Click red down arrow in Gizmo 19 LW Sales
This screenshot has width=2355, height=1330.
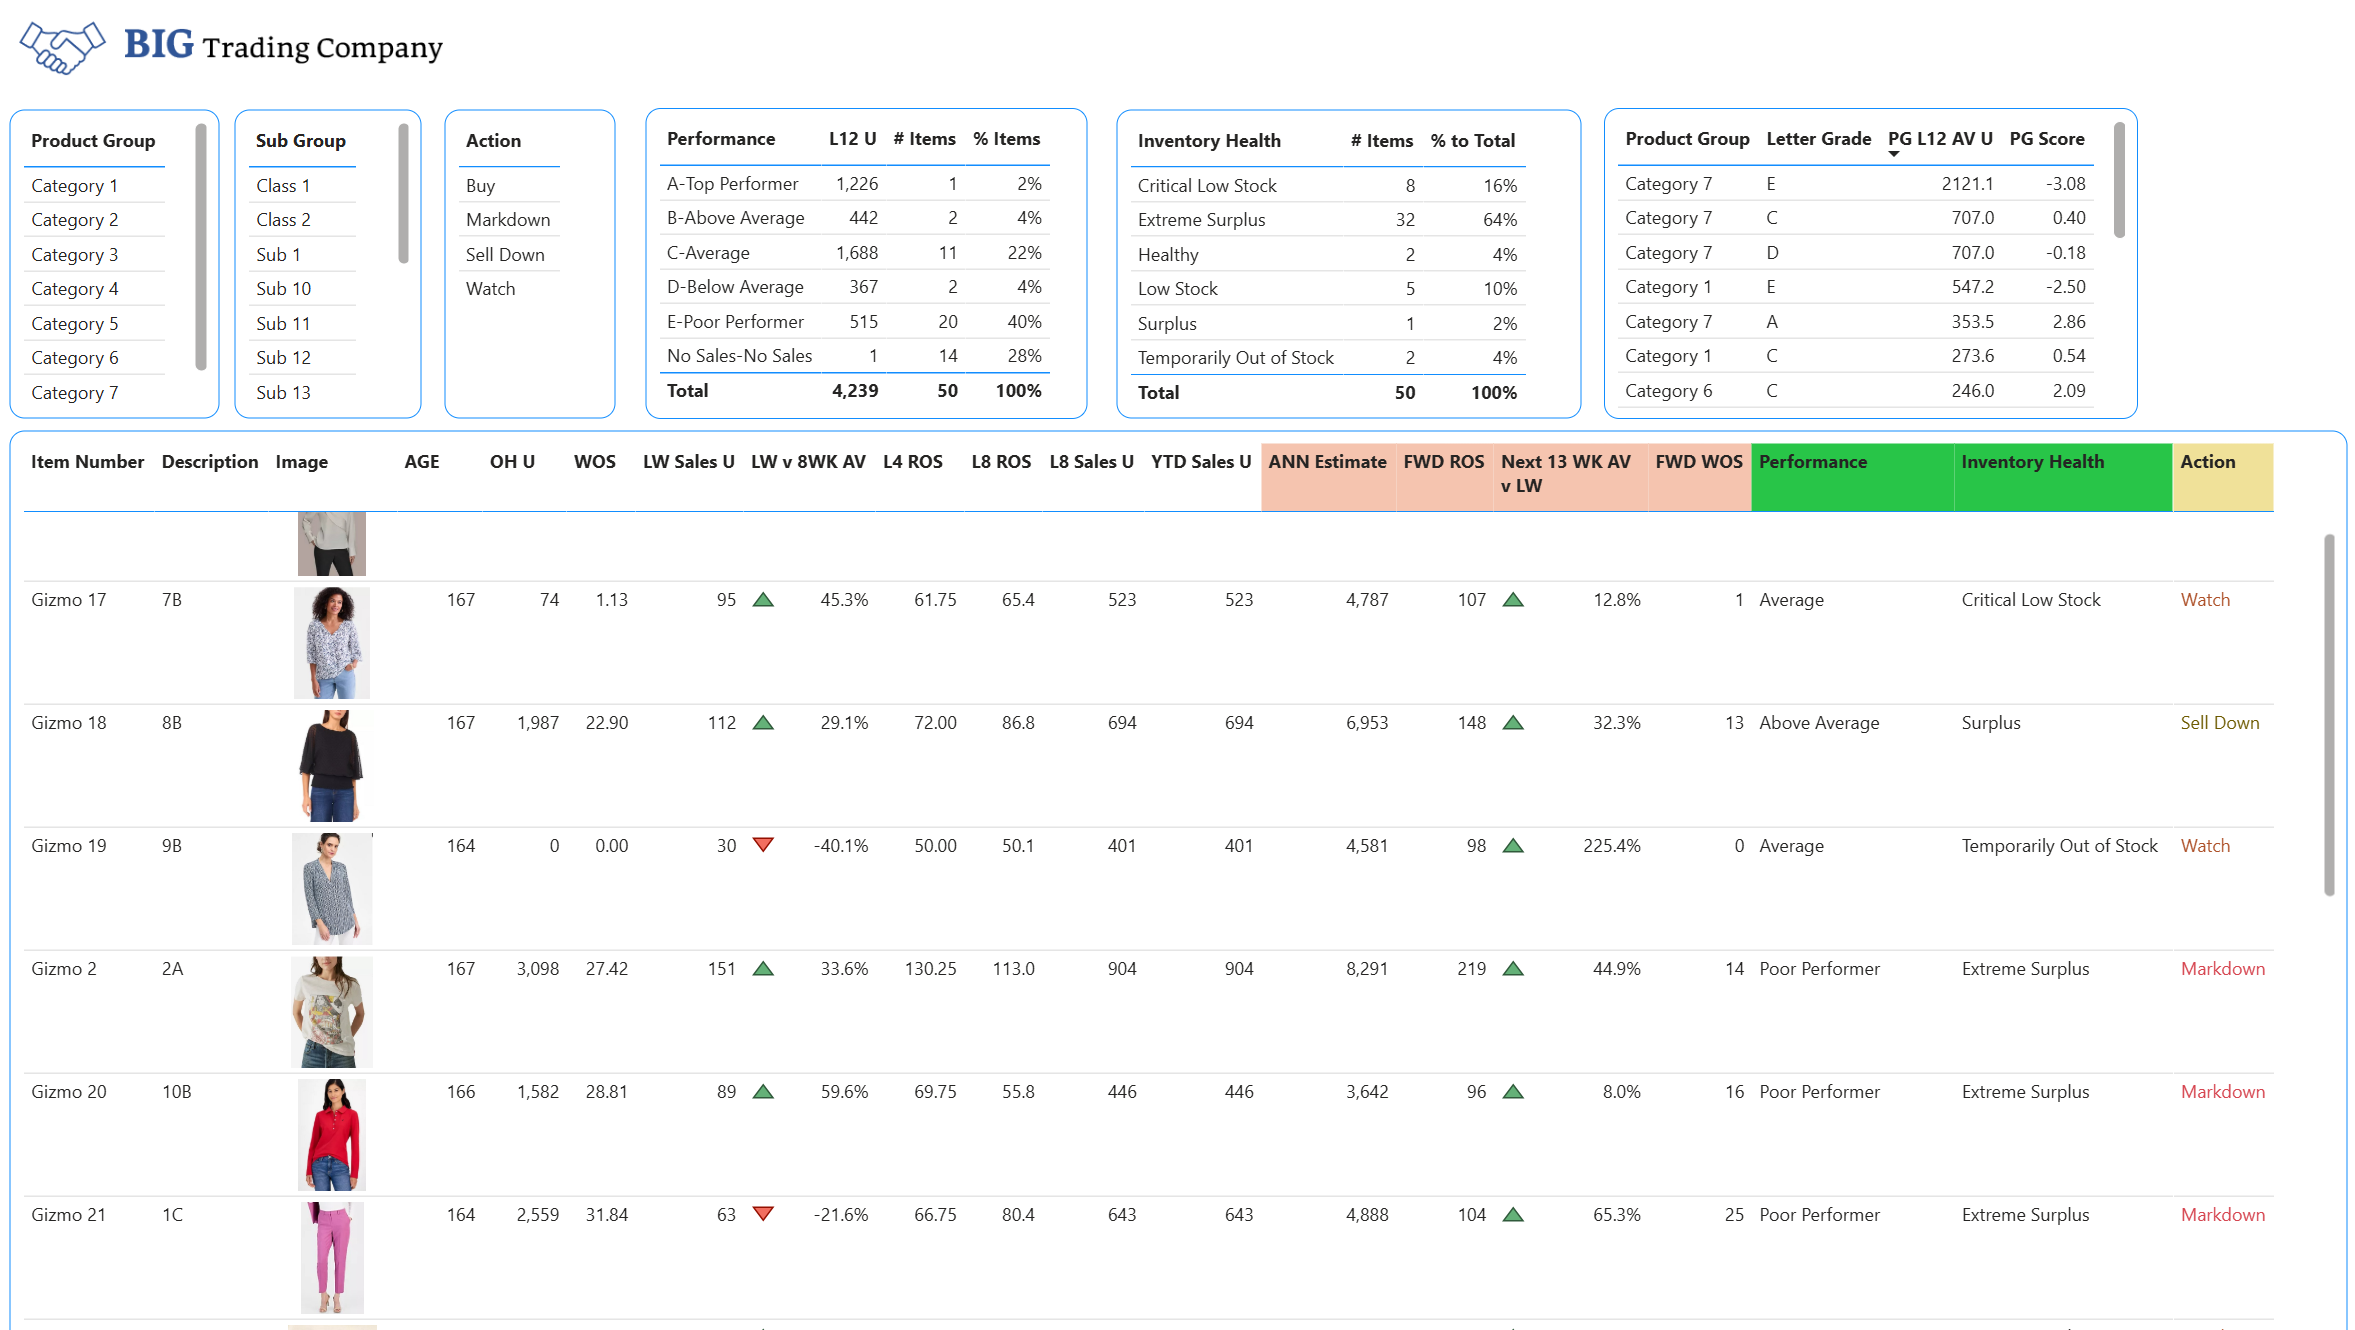tap(763, 845)
